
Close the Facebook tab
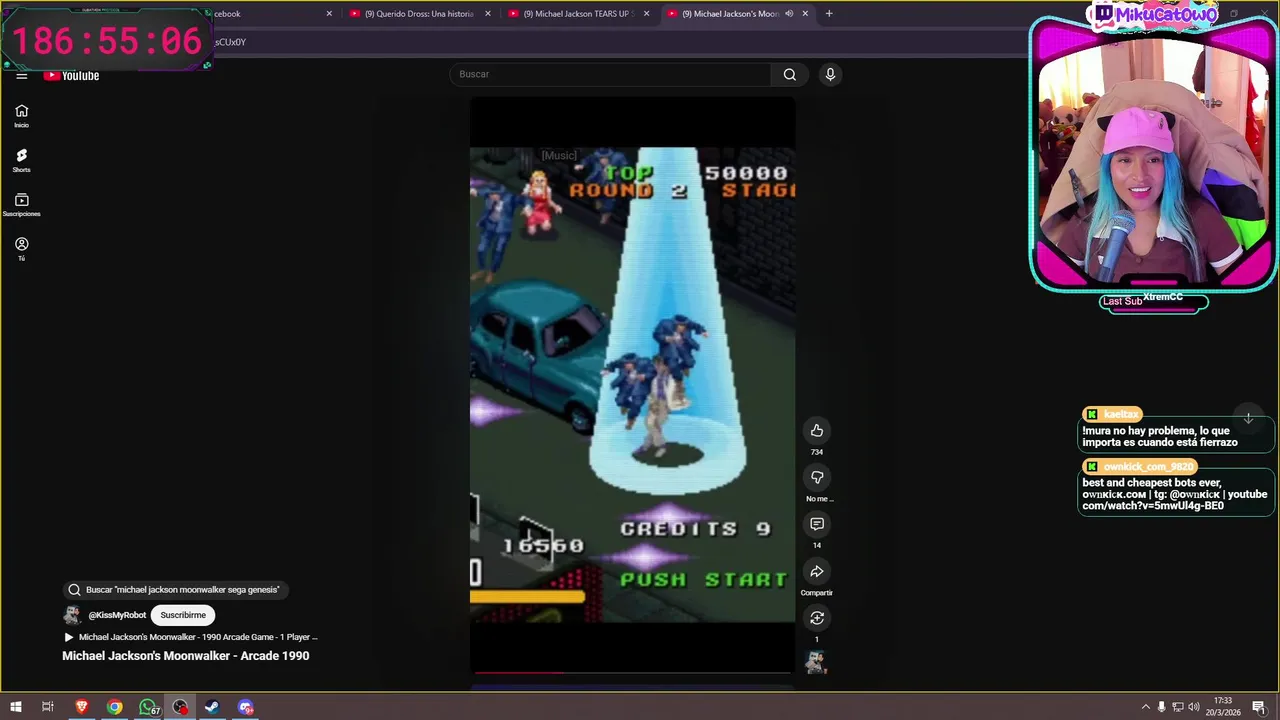329,14
